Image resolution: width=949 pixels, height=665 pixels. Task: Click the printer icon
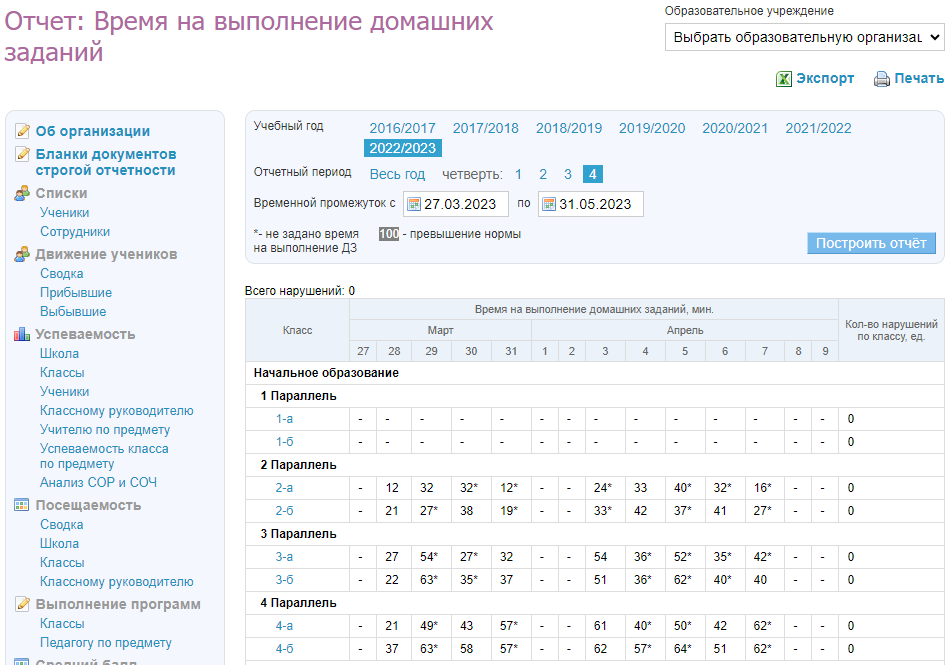point(881,79)
